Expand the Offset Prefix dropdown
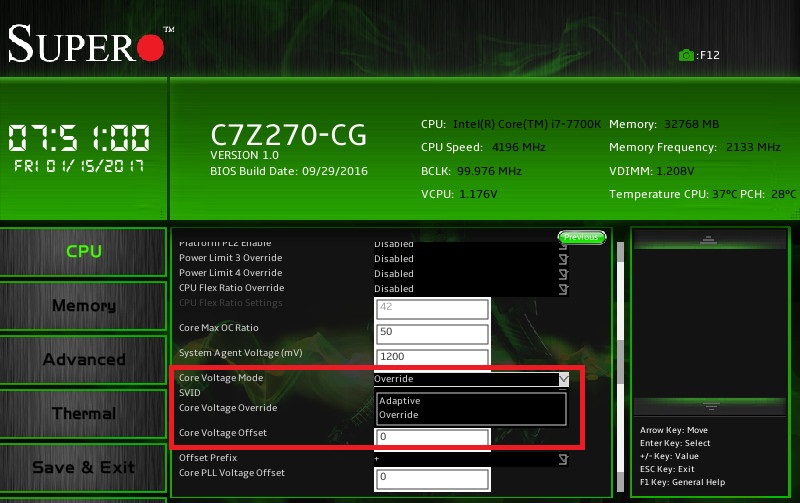This screenshot has height=503, width=800. (563, 459)
